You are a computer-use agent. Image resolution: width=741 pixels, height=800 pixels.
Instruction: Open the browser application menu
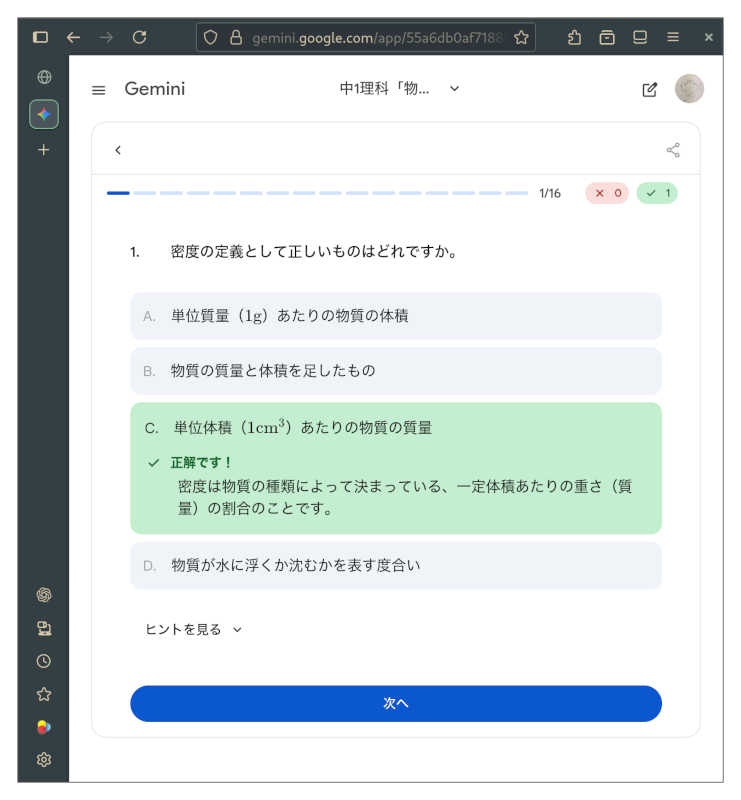point(673,37)
